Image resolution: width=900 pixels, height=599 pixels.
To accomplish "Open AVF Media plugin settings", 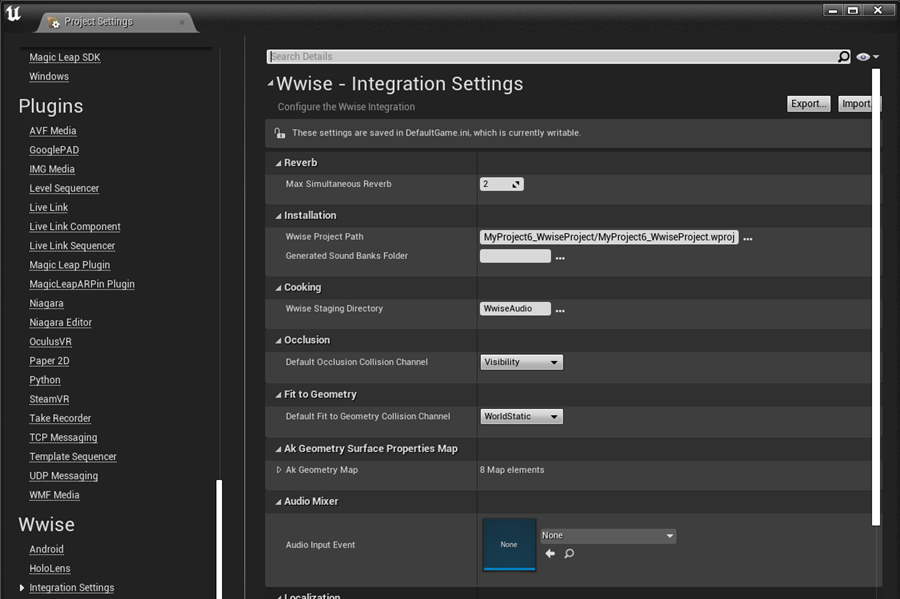I will (53, 131).
